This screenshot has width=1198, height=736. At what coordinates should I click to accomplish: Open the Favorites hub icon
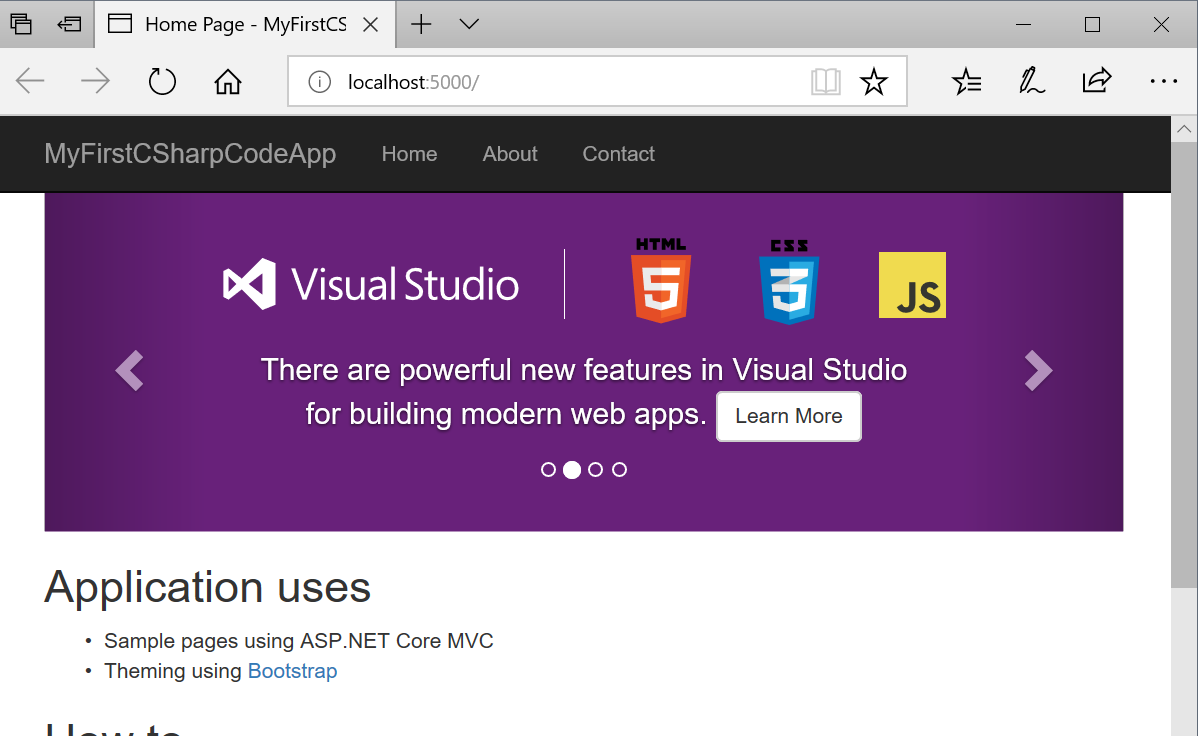(x=966, y=81)
